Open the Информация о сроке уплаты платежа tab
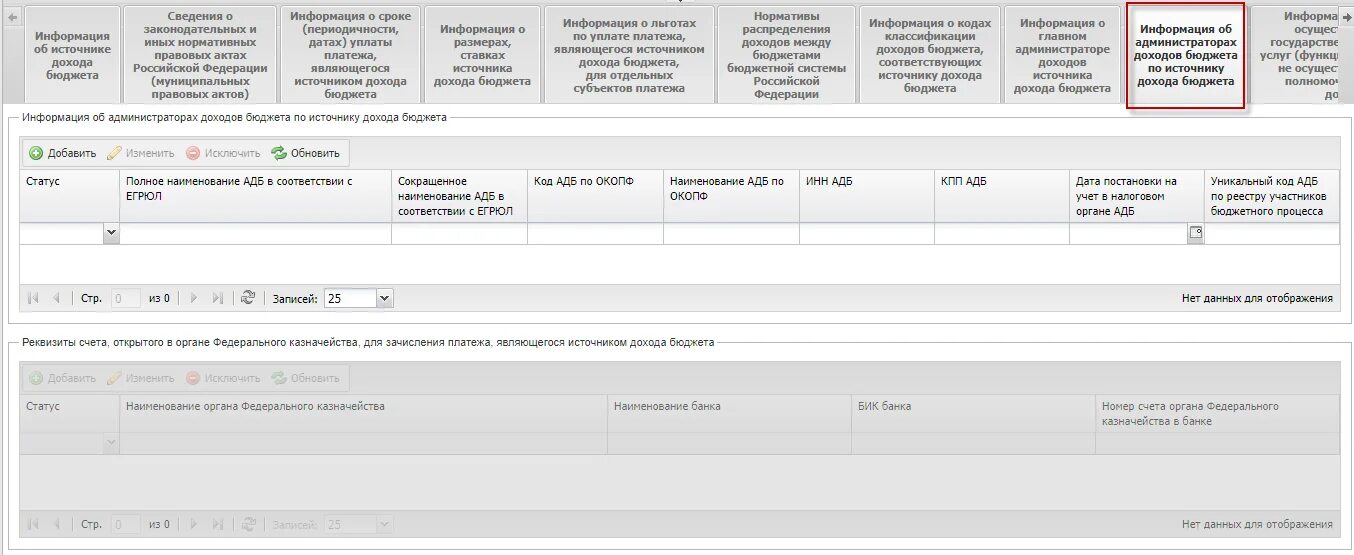This screenshot has height=555, width=1354. pyautogui.click(x=351, y=55)
